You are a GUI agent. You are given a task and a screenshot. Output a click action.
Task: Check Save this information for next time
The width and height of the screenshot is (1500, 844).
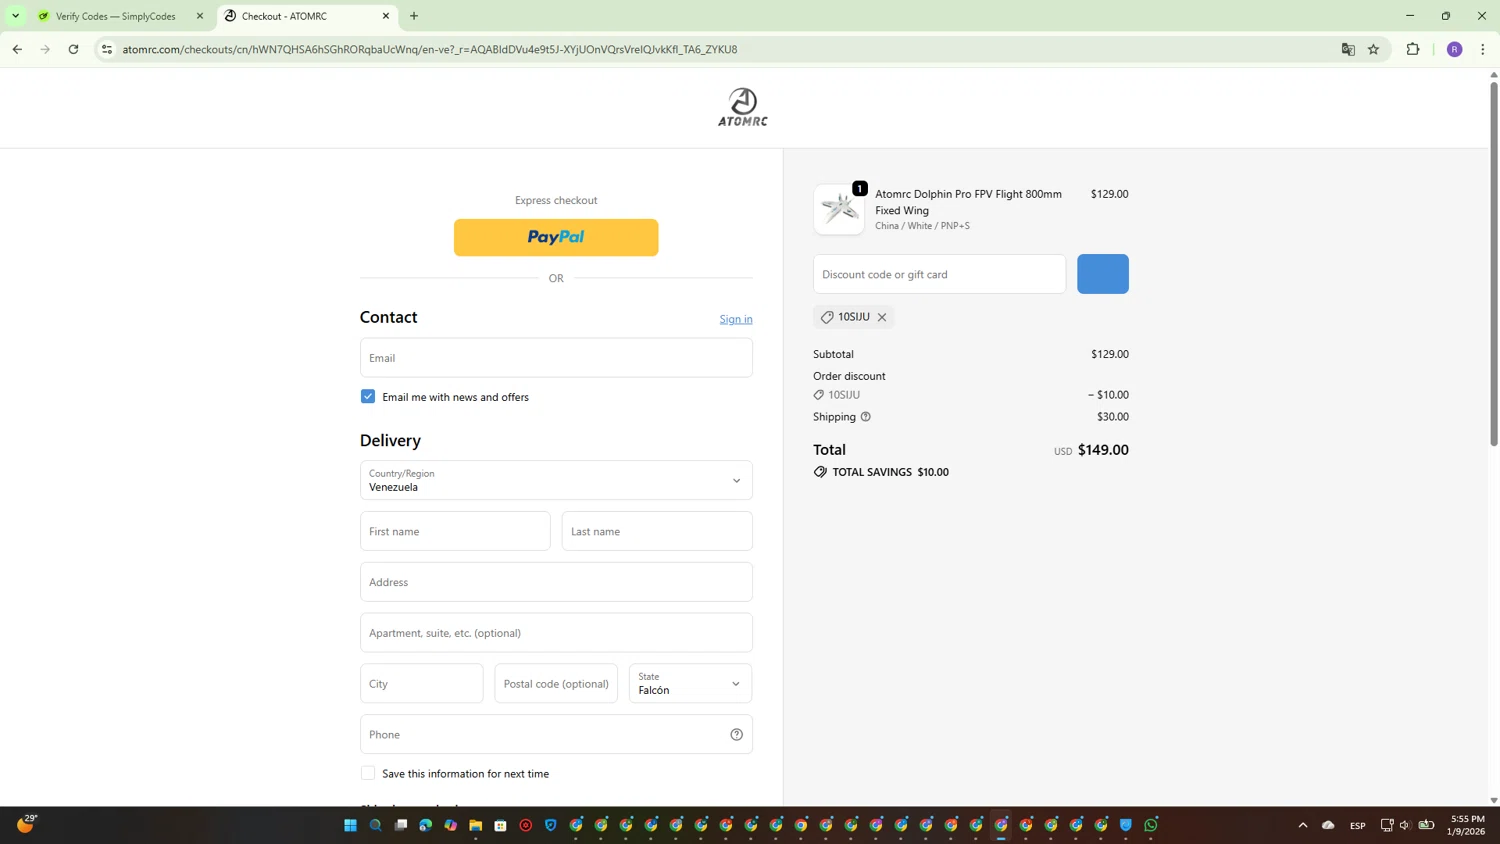[368, 773]
